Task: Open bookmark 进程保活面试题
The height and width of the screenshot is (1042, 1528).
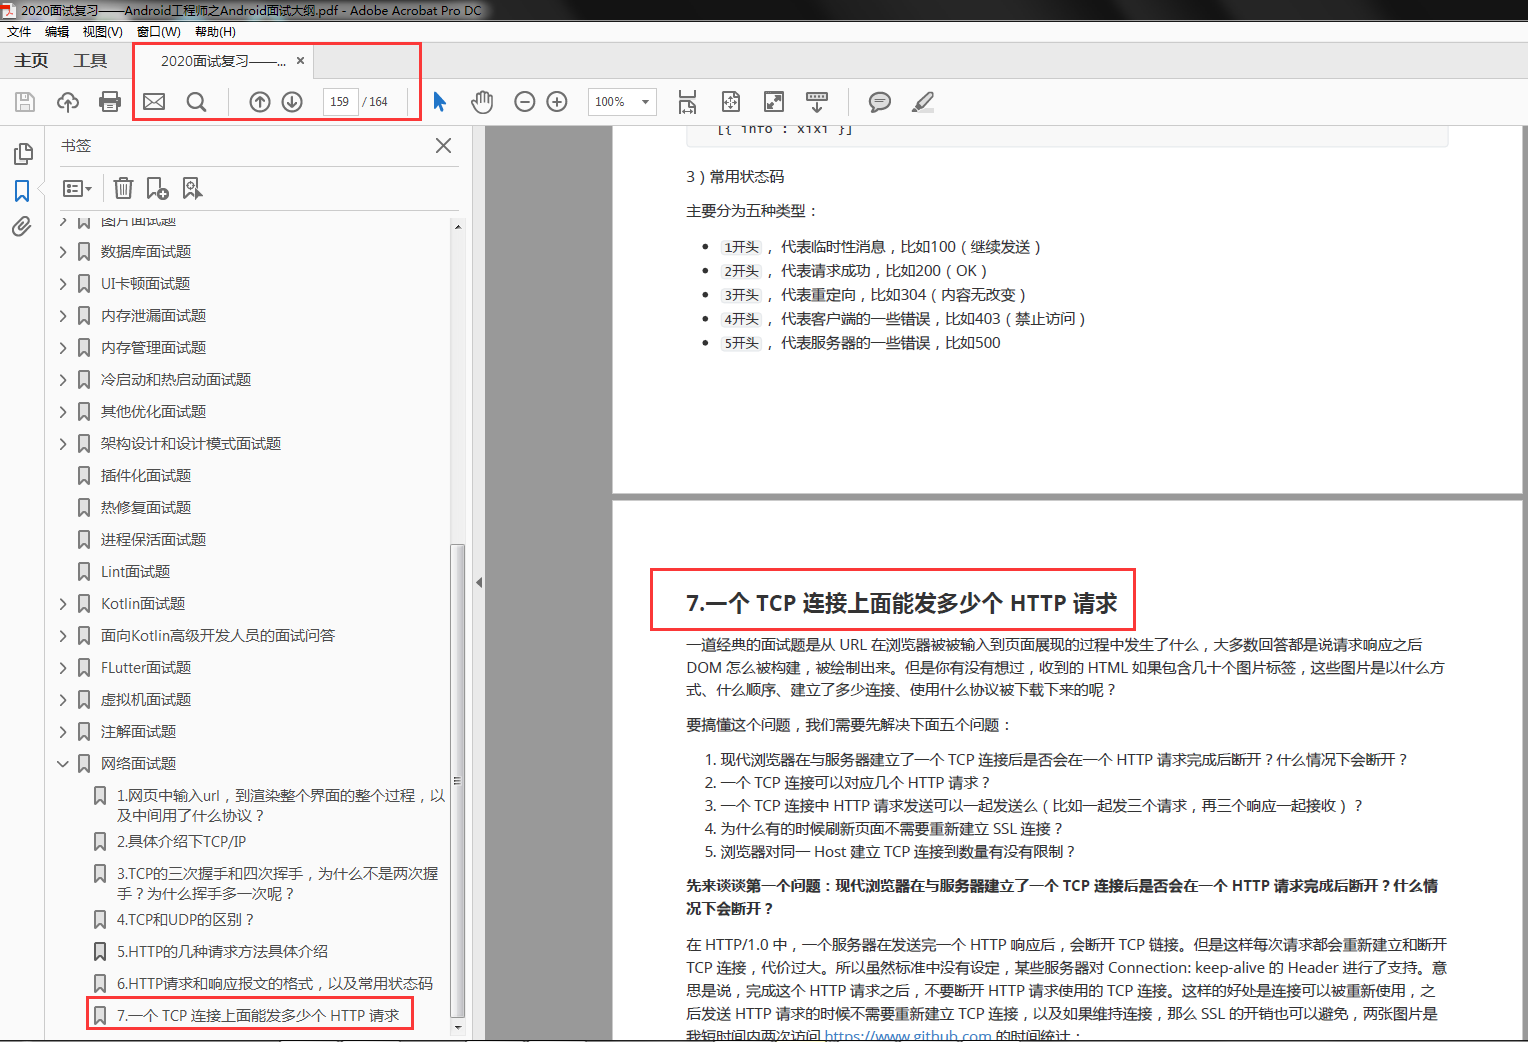Action: pyautogui.click(x=153, y=540)
